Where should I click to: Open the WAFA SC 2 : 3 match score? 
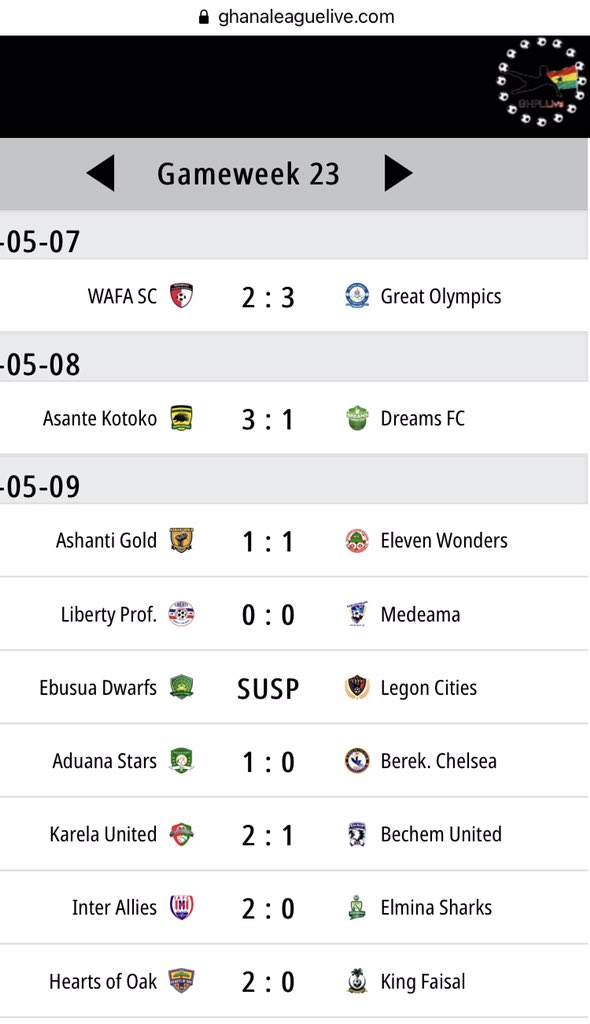pyautogui.click(x=268, y=298)
